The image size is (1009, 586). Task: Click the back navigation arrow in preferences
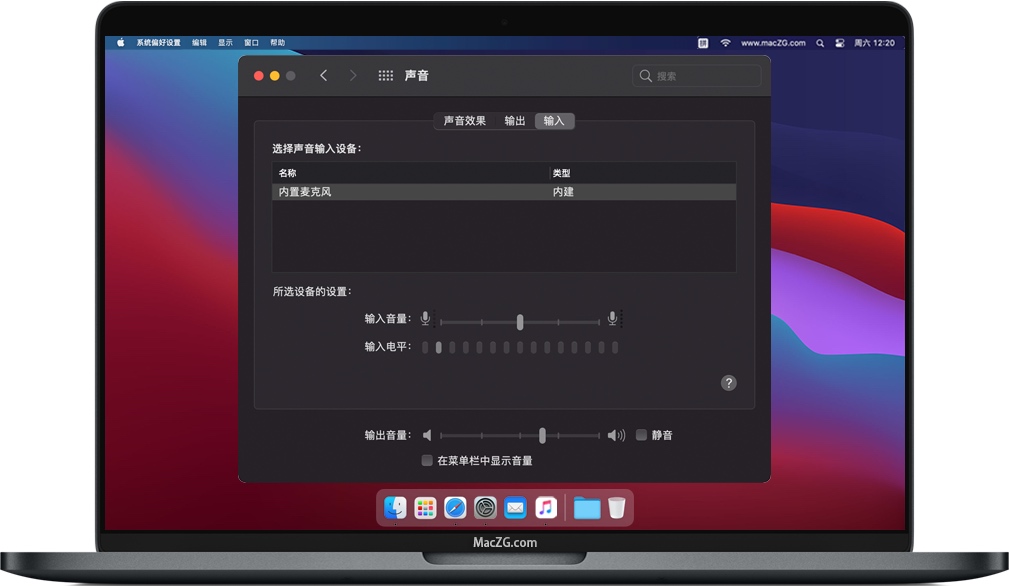(324, 75)
